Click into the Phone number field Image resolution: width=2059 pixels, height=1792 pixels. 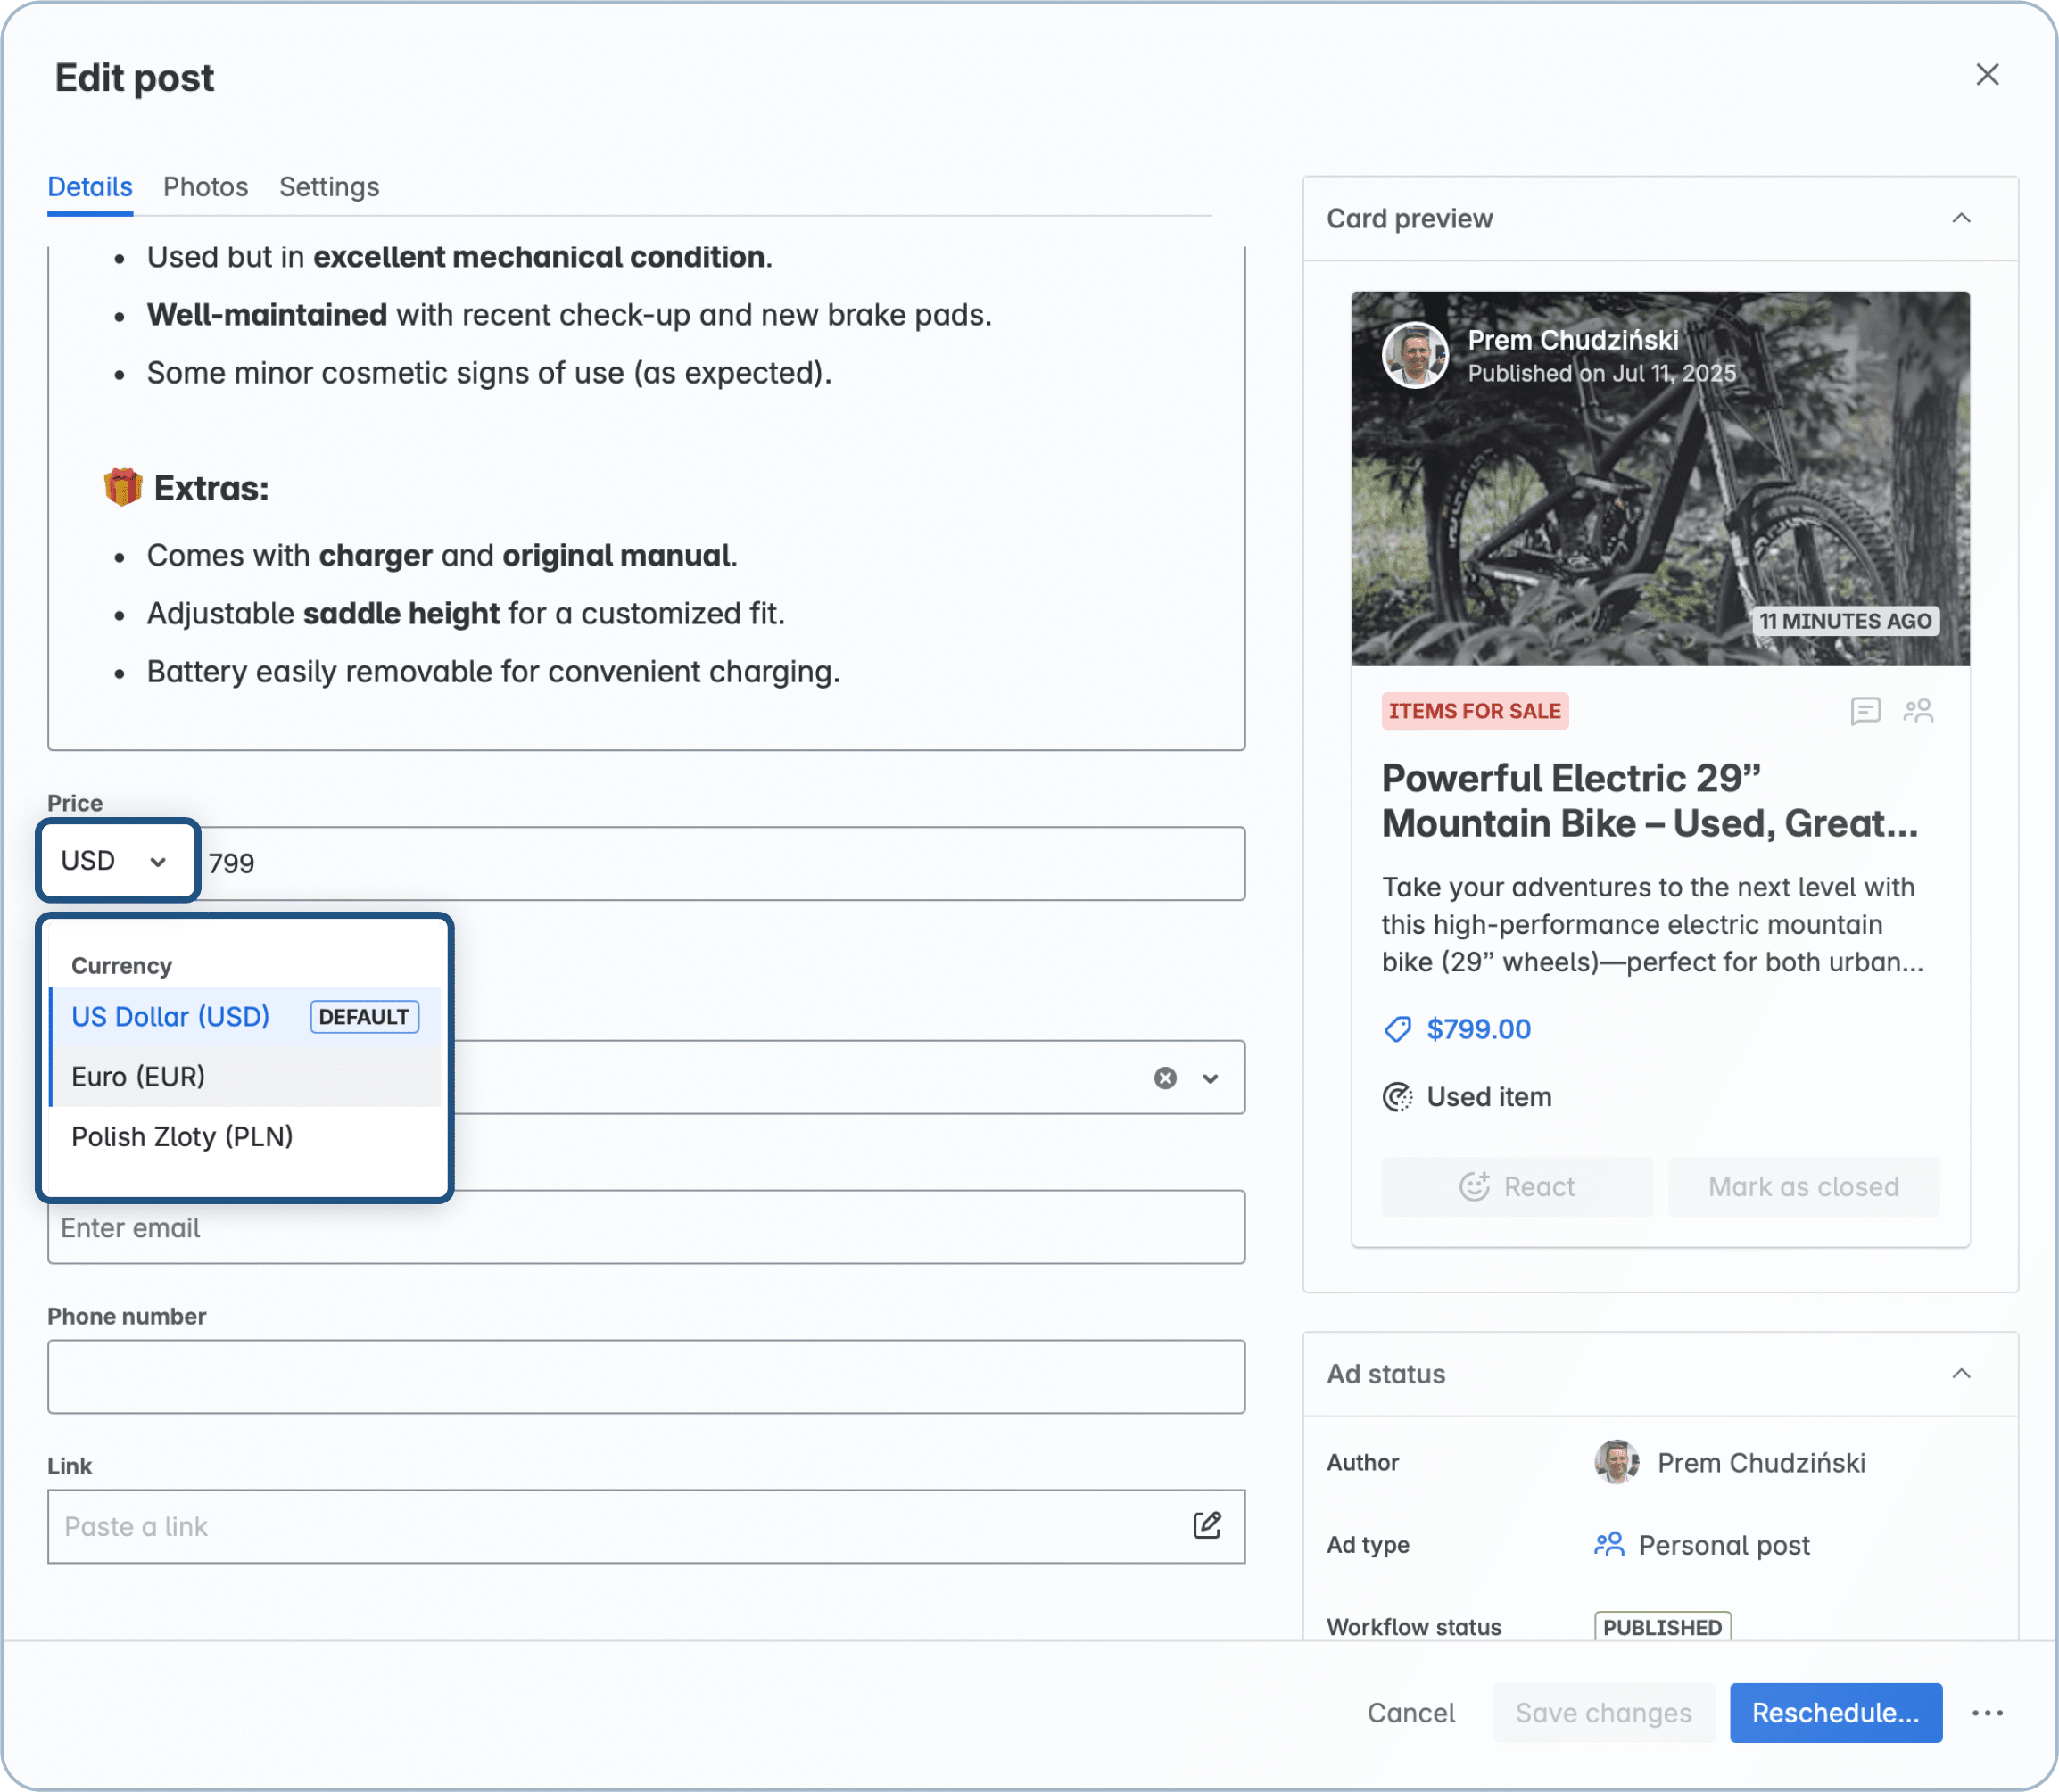[x=646, y=1376]
